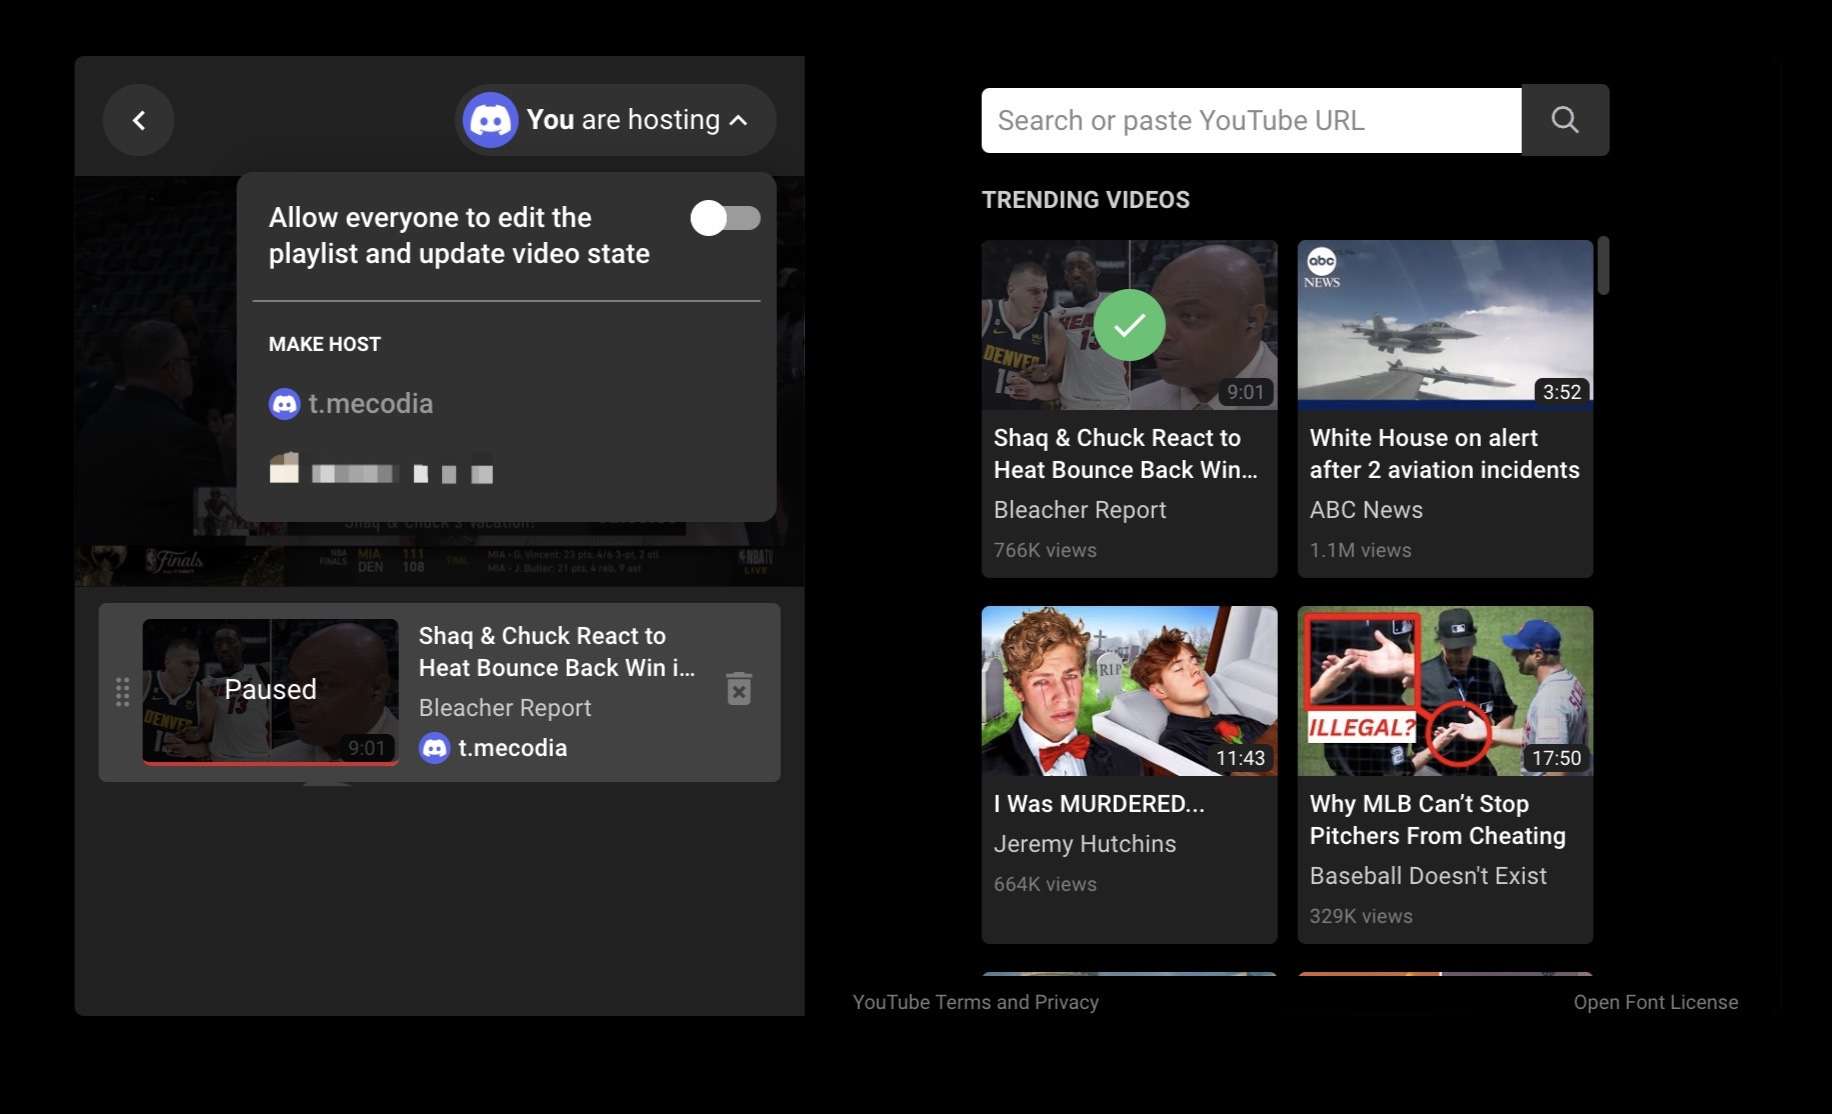Select 'I Was MURDERED...' video thumbnail
The image size is (1832, 1114).
pyautogui.click(x=1129, y=691)
